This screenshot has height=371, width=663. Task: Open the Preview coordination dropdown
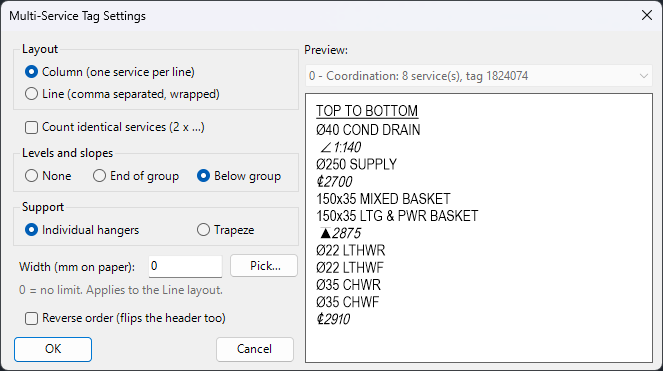(479, 76)
